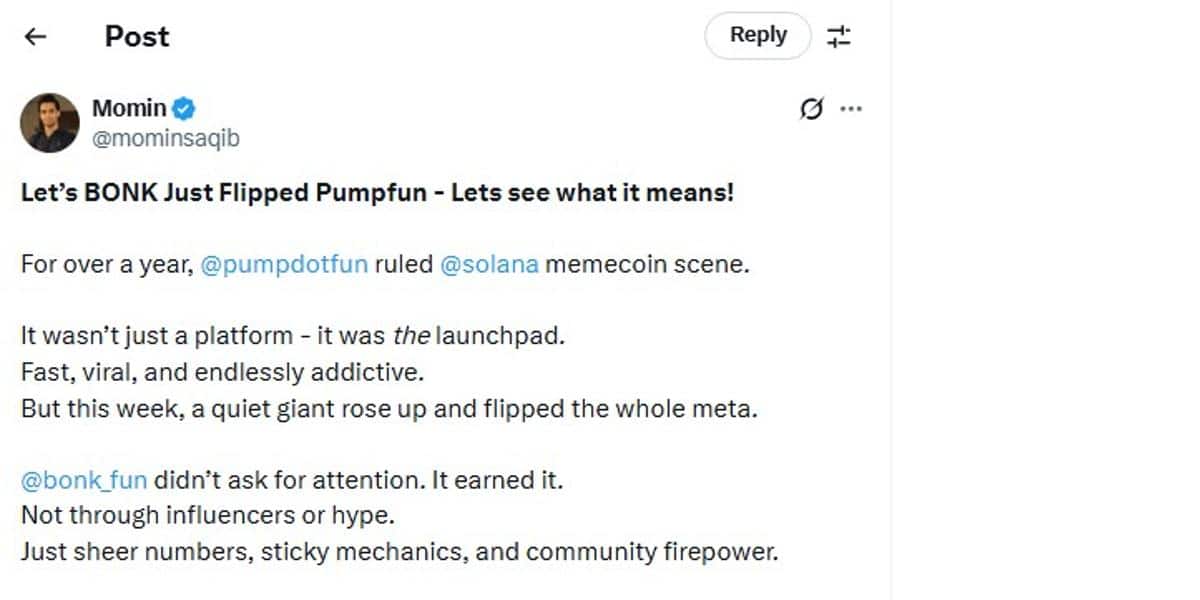Click 'Fast, viral, and endlessly addictive' line

point(223,372)
